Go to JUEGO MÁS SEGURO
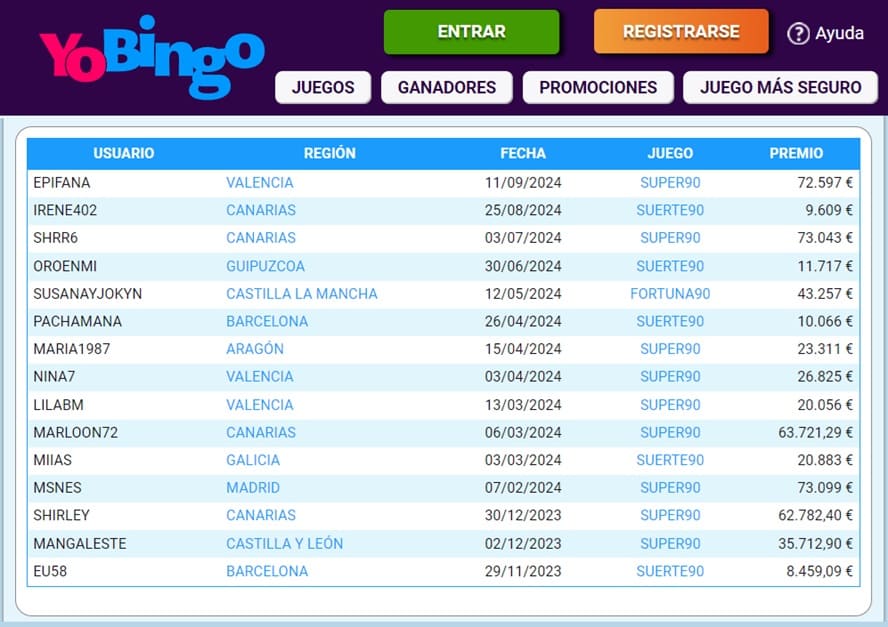This screenshot has width=888, height=627. click(x=779, y=87)
